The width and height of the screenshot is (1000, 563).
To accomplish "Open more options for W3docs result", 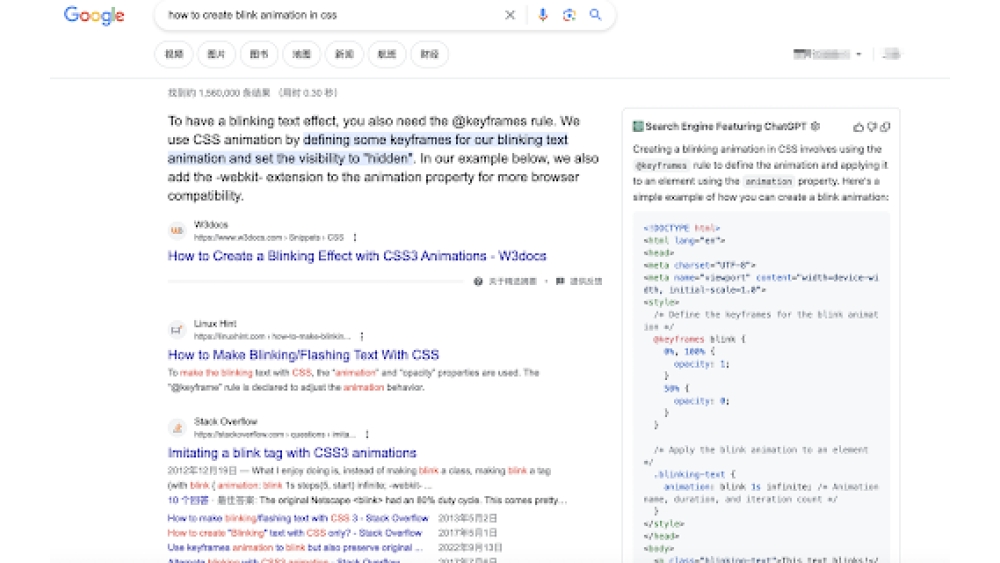I will 355,238.
